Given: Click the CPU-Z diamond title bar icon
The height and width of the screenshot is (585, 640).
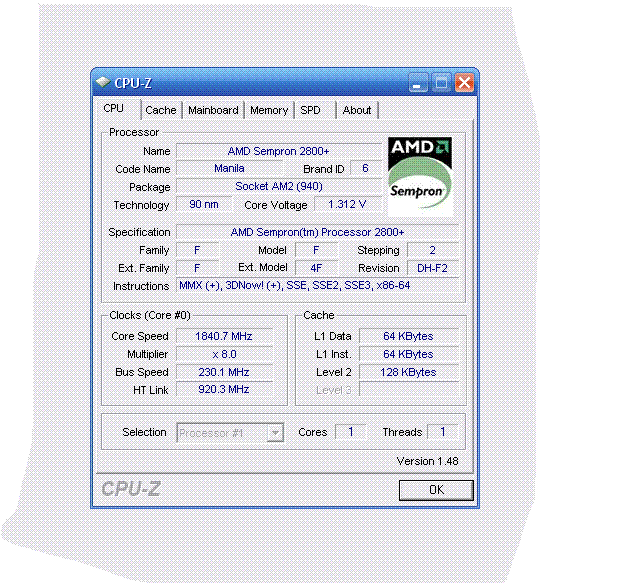Looking at the screenshot, I should click(103, 83).
